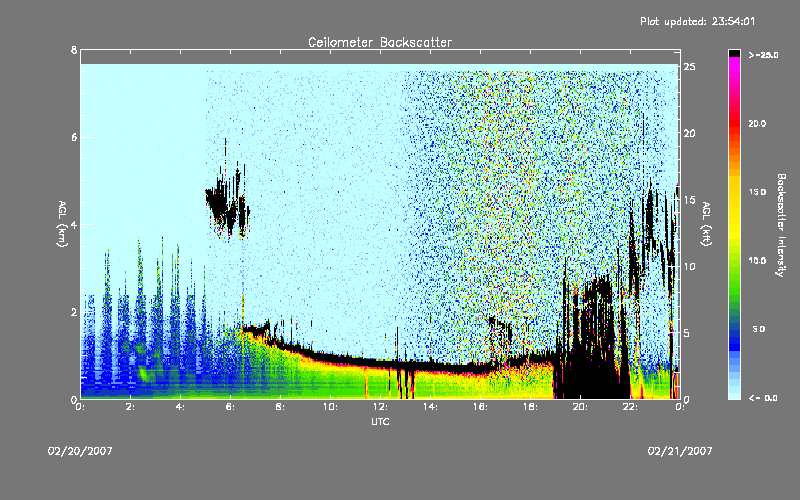The width and height of the screenshot is (800, 500).
Task: Click the 'AGL (km)' left axis label
Action: [x=62, y=224]
